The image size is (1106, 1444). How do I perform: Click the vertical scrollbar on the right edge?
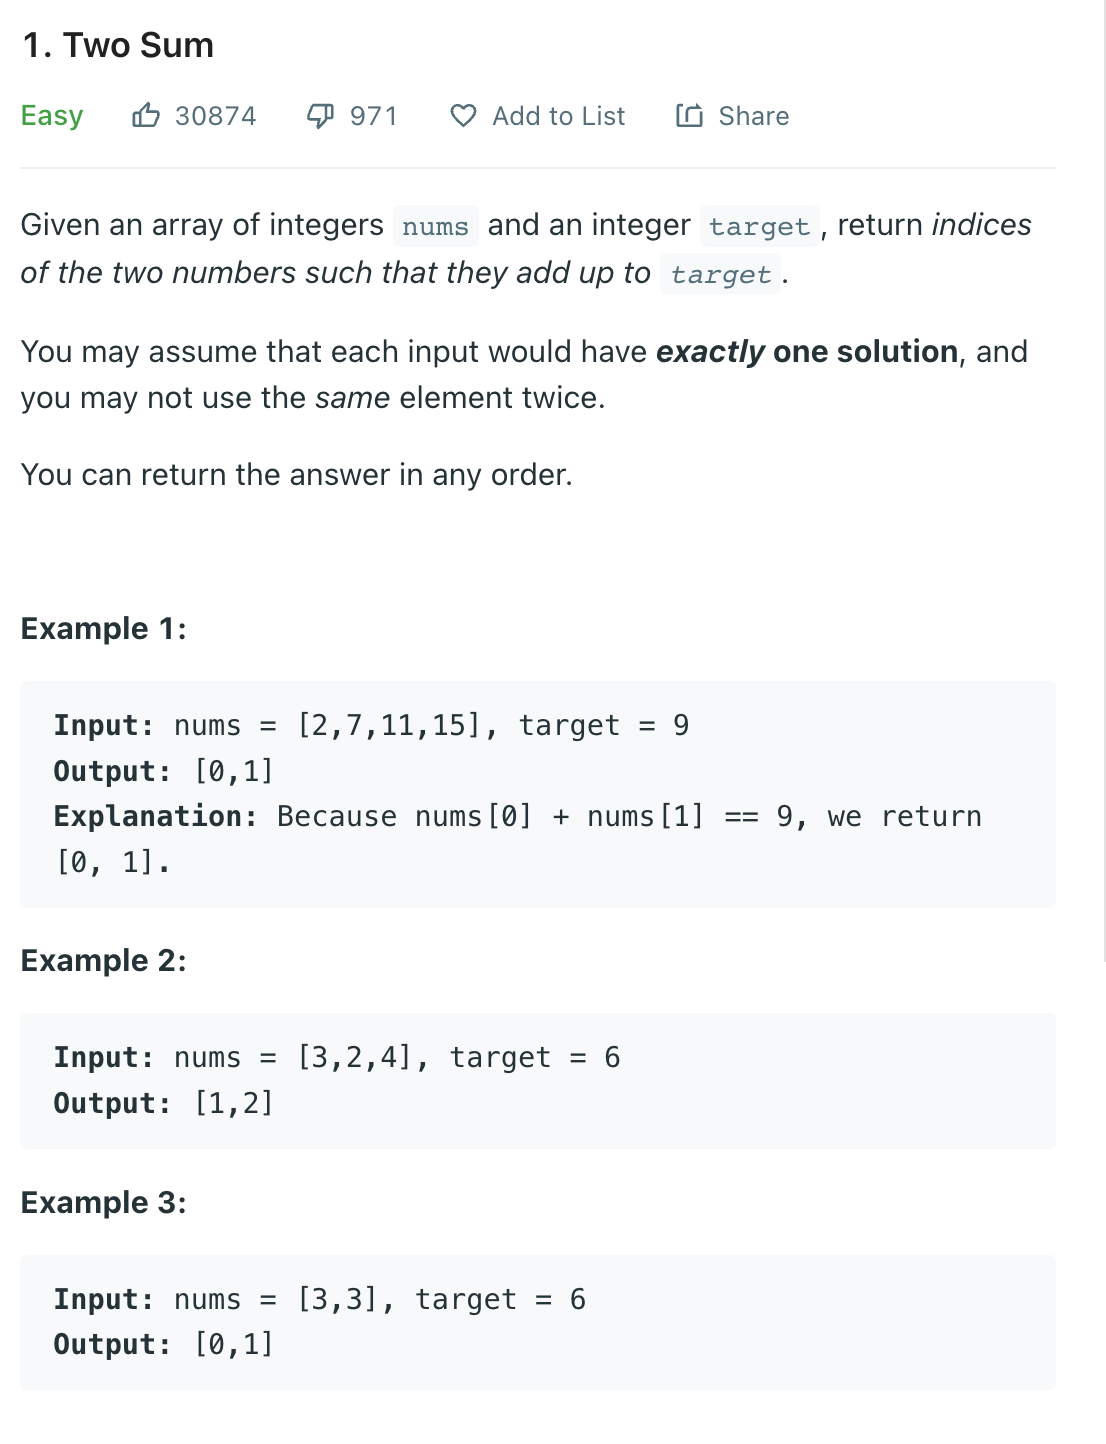[x=1104, y=480]
